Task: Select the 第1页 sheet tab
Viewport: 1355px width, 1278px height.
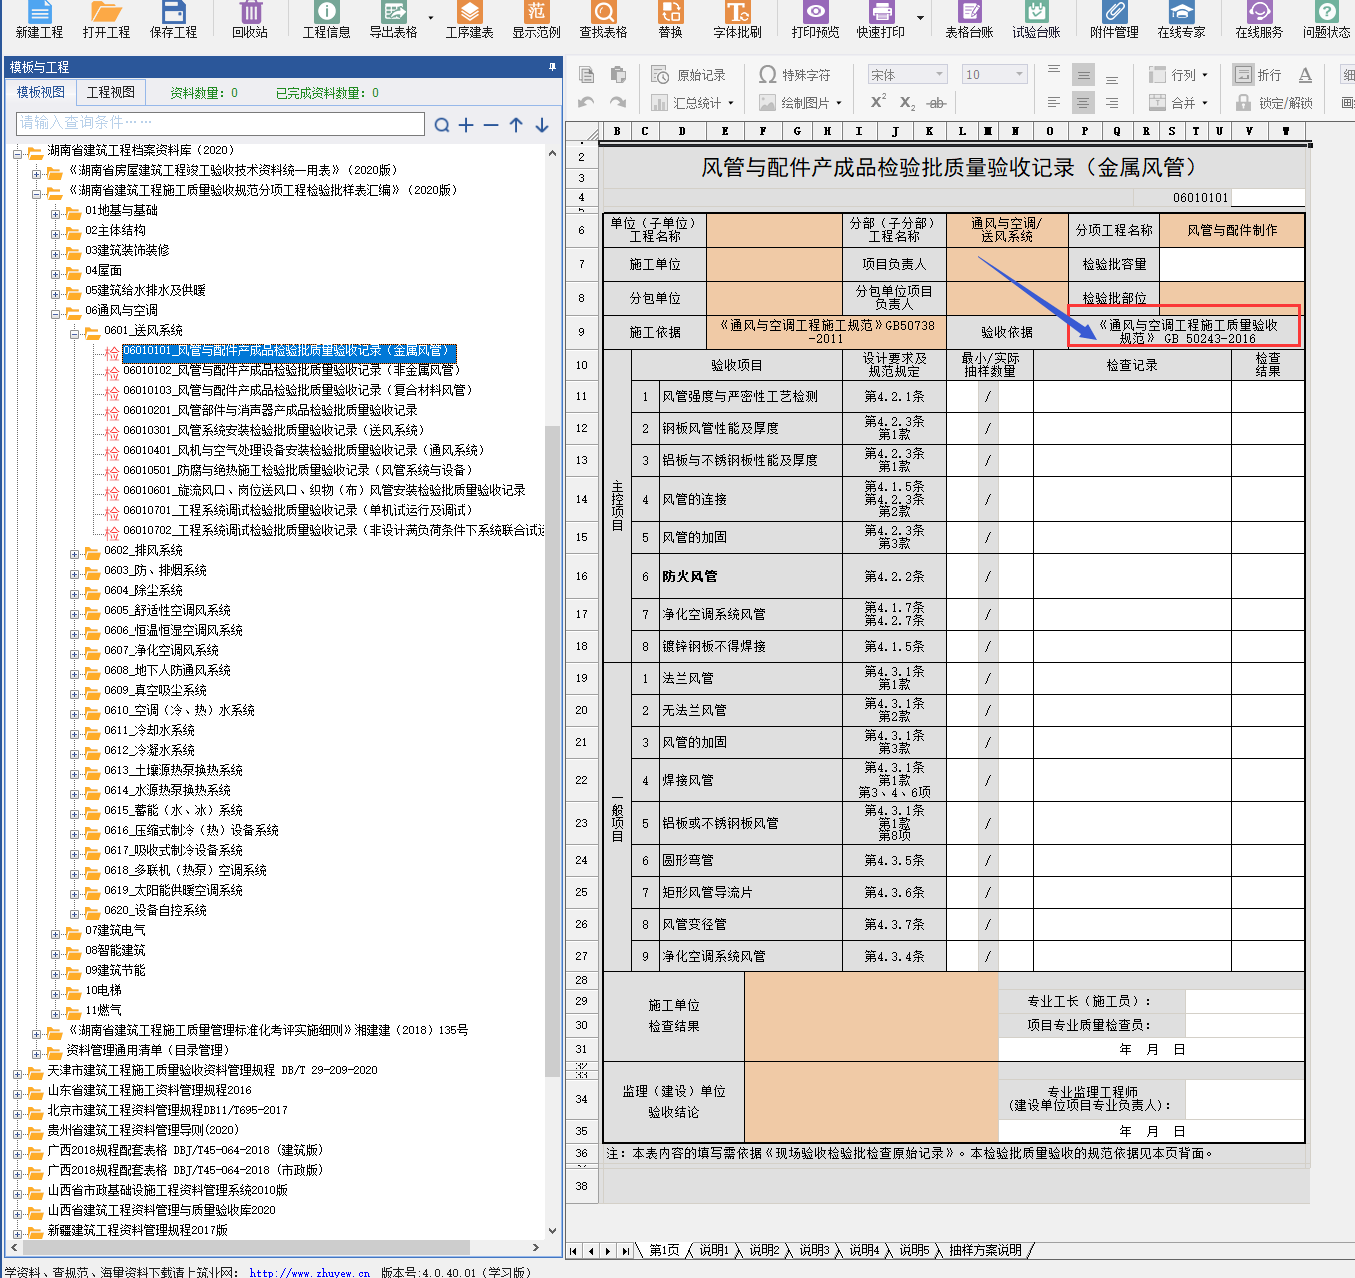Action: (664, 1250)
